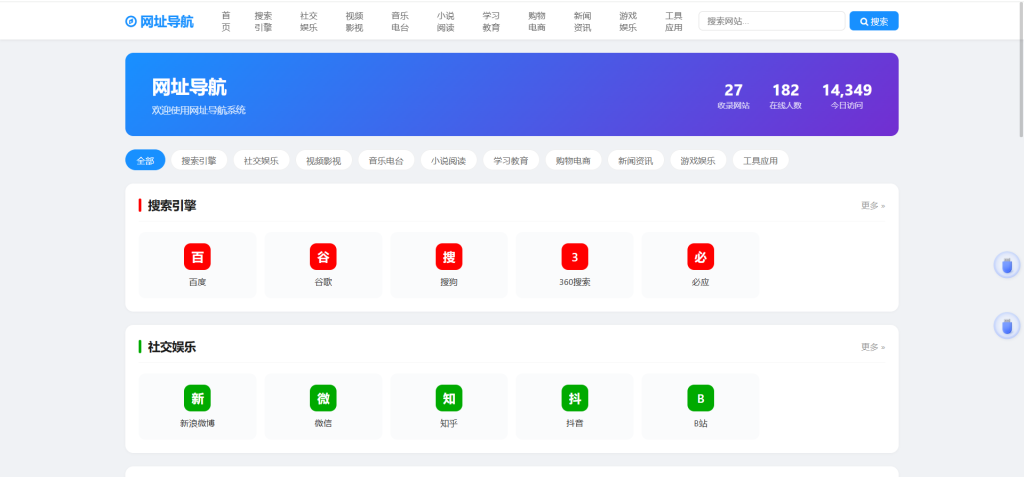The width and height of the screenshot is (1024, 477).
Task: Select the 购物电商 filter pill
Action: coord(573,160)
